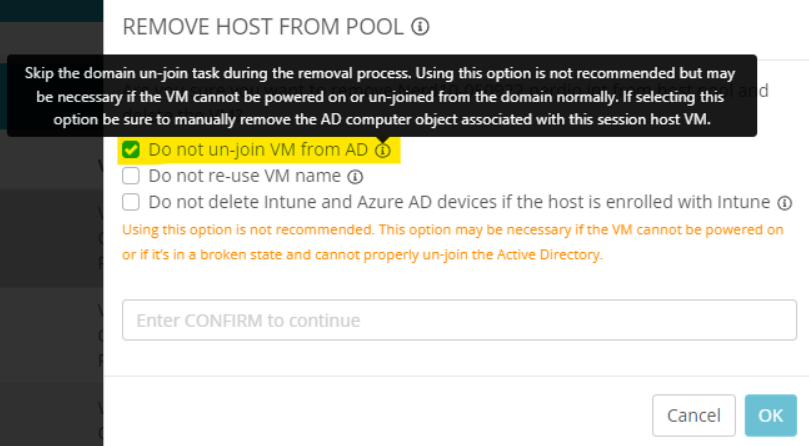
Task: Click the black tooltip about skipping domain un-join
Action: pyautogui.click(x=382, y=96)
